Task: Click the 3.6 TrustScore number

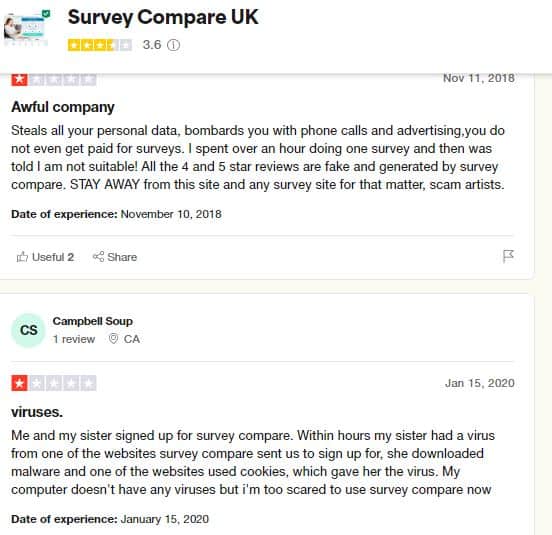Action: click(x=152, y=45)
